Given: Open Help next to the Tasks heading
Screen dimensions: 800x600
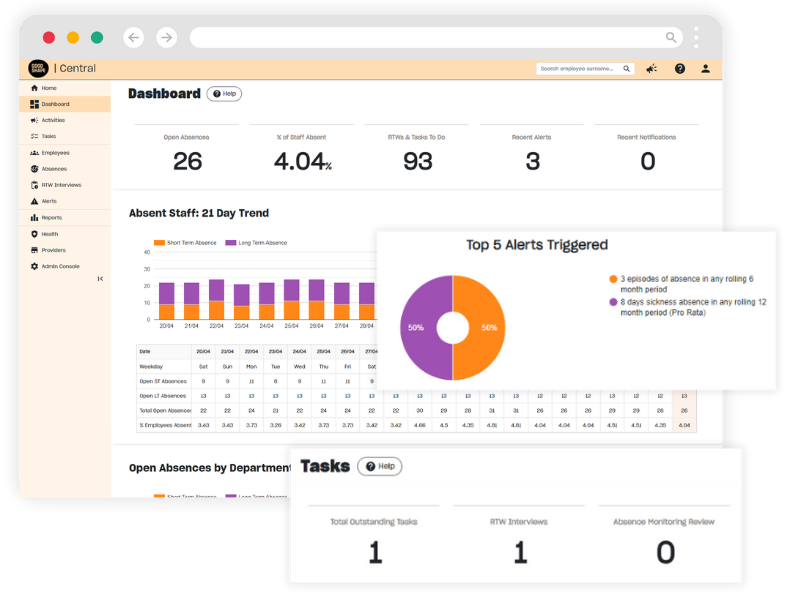Looking at the screenshot, I should pyautogui.click(x=378, y=466).
